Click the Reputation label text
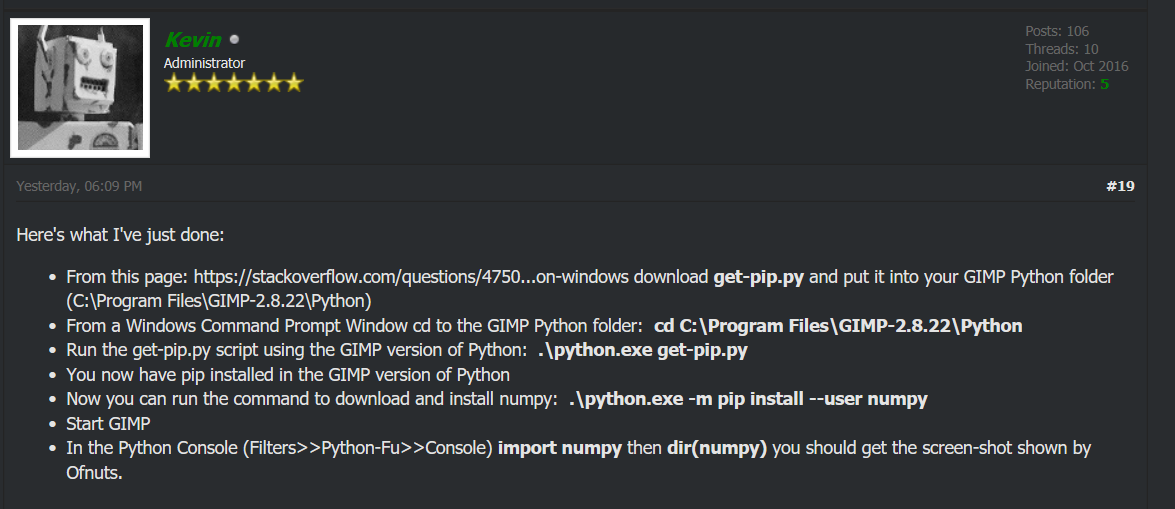Screen dimensions: 1175x509 (x=1060, y=84)
